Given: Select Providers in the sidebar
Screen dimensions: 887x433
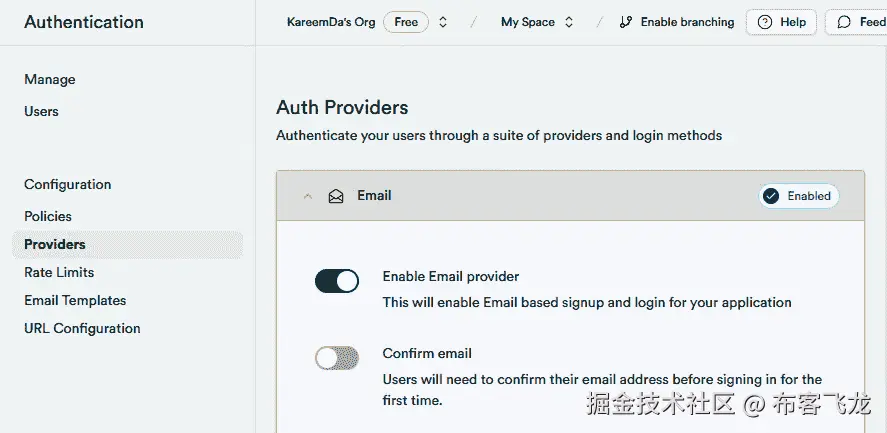Looking at the screenshot, I should (x=55, y=244).
